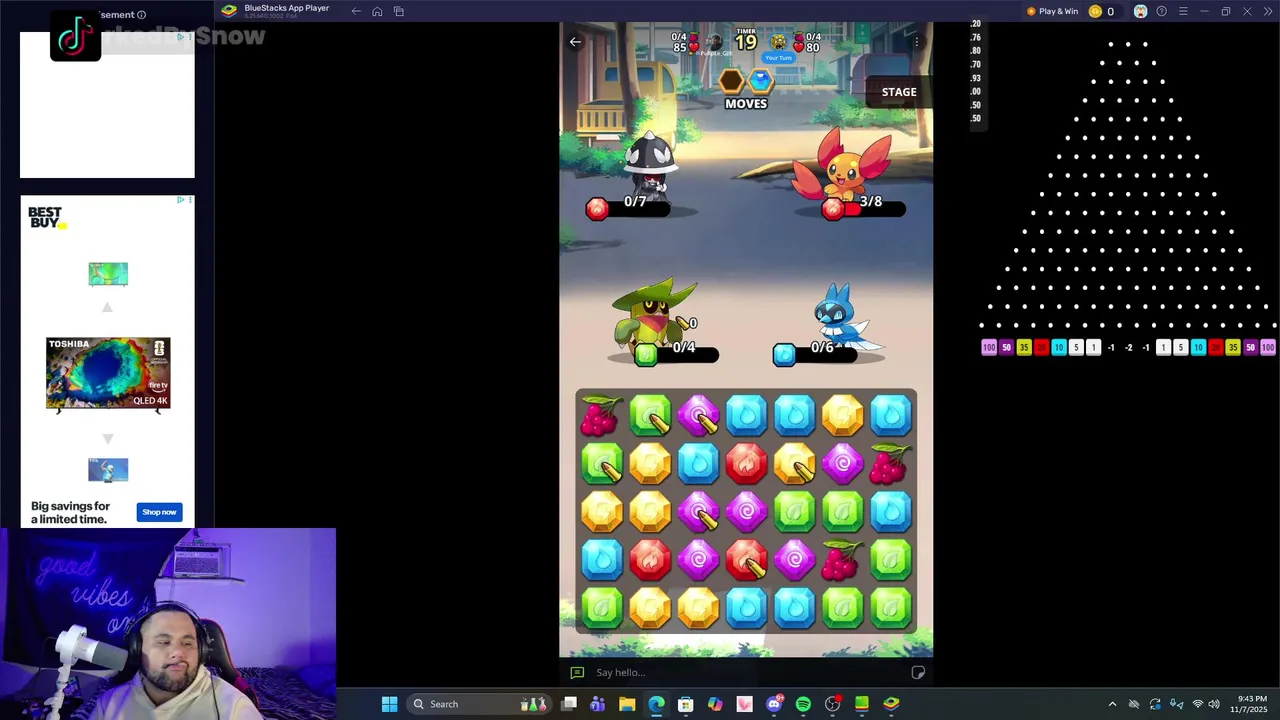Screen dimensions: 1280x720
Task: Open File Explorer from taskbar
Action: point(627,704)
